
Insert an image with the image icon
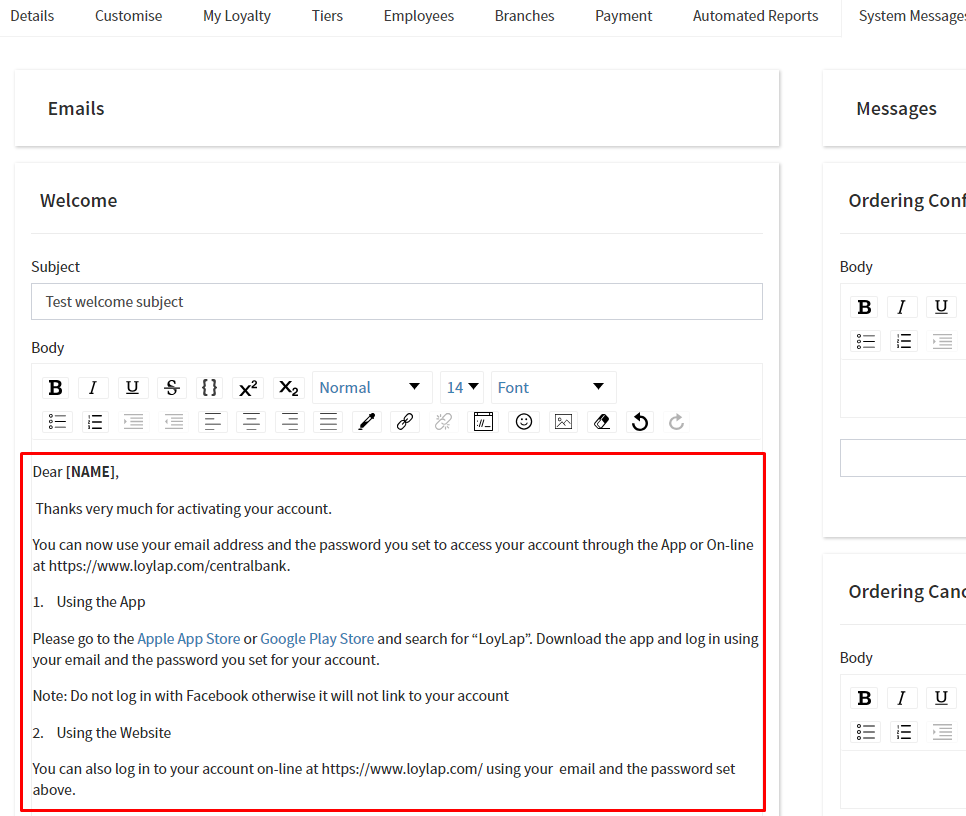[x=563, y=422]
